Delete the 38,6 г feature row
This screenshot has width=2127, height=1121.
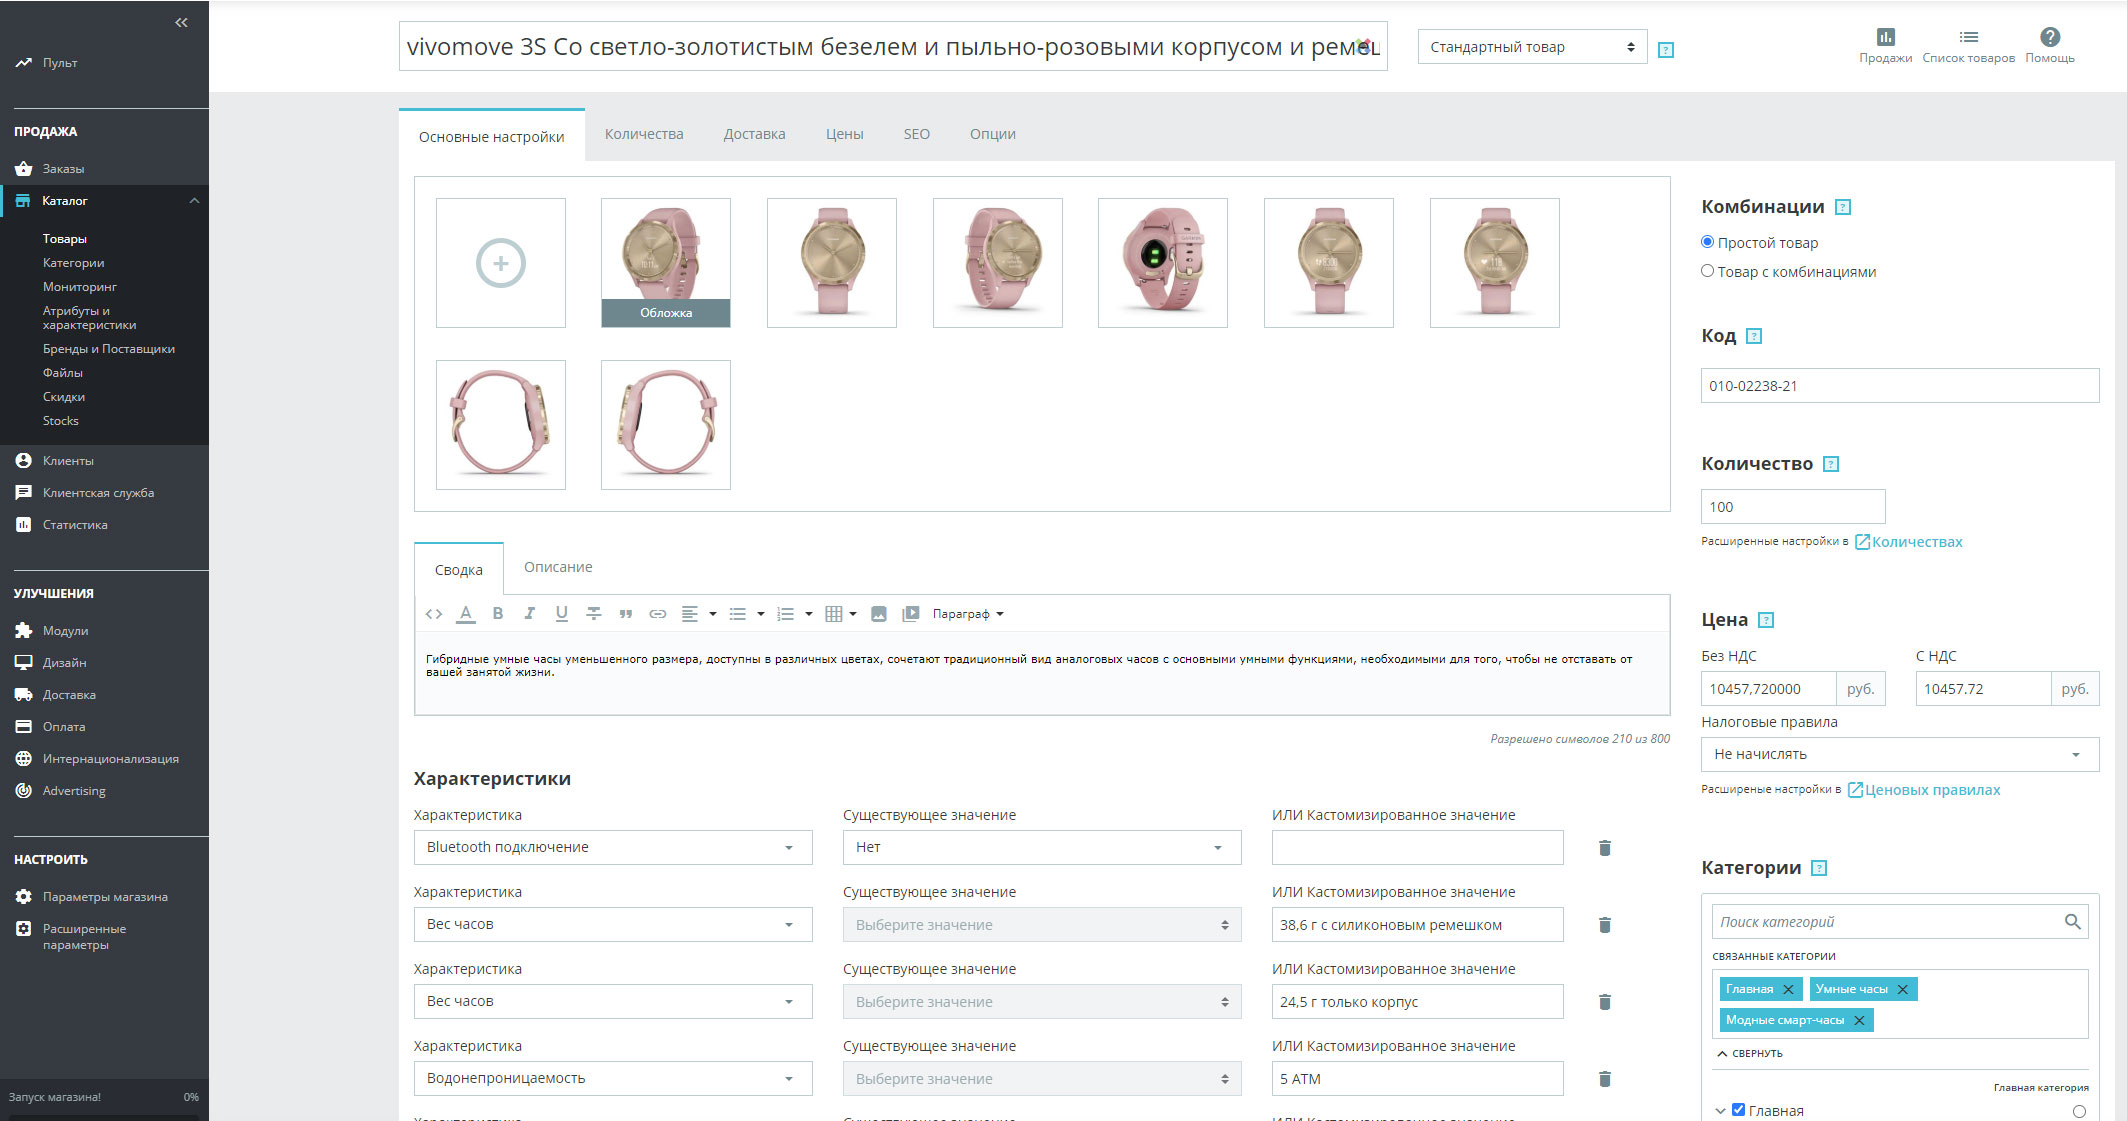1605,925
